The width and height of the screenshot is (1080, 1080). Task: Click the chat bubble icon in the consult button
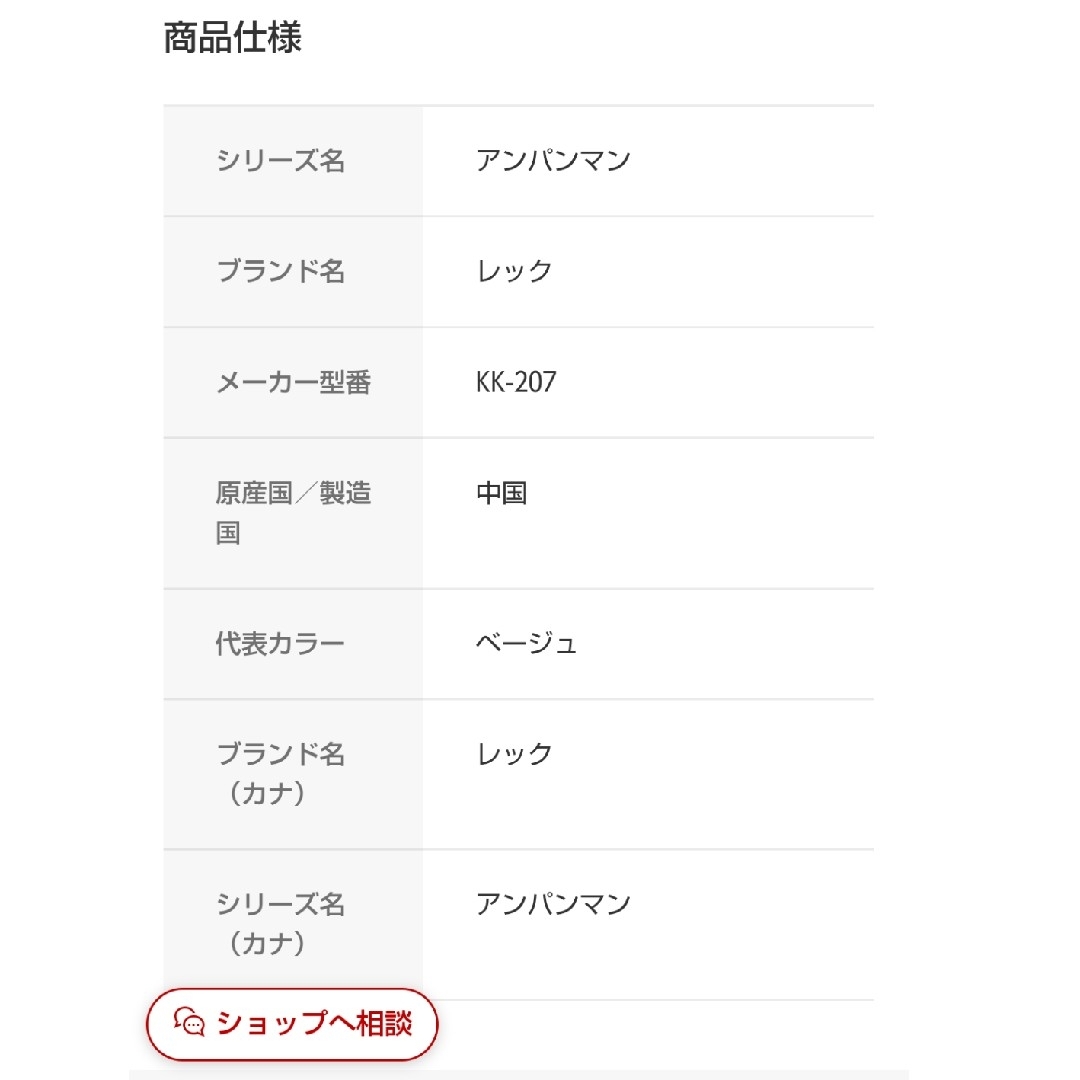coord(189,1022)
